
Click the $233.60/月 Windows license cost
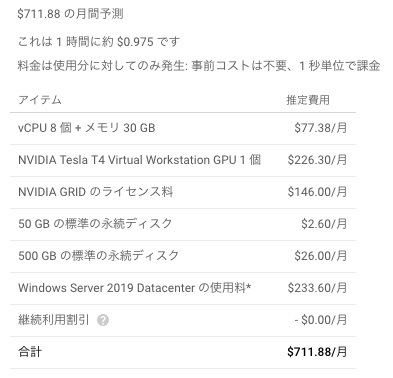[x=317, y=288]
